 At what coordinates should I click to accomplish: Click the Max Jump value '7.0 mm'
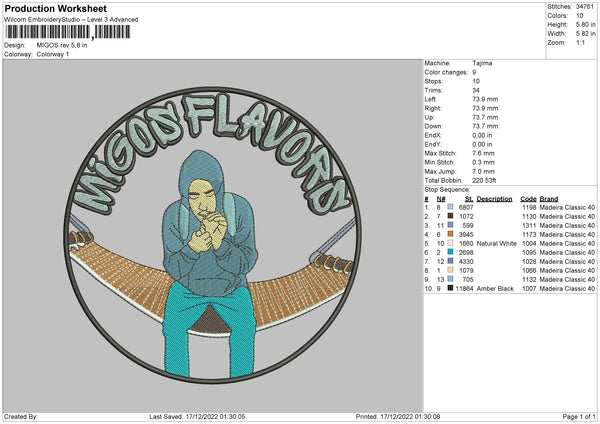tap(483, 171)
